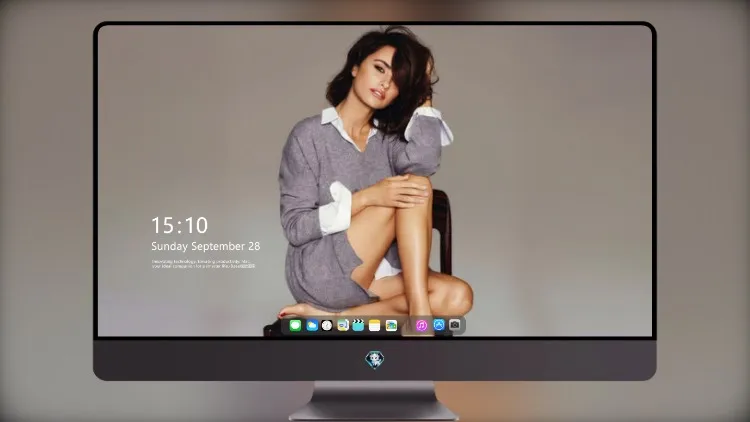Launch the pink iTunes music app

point(422,325)
